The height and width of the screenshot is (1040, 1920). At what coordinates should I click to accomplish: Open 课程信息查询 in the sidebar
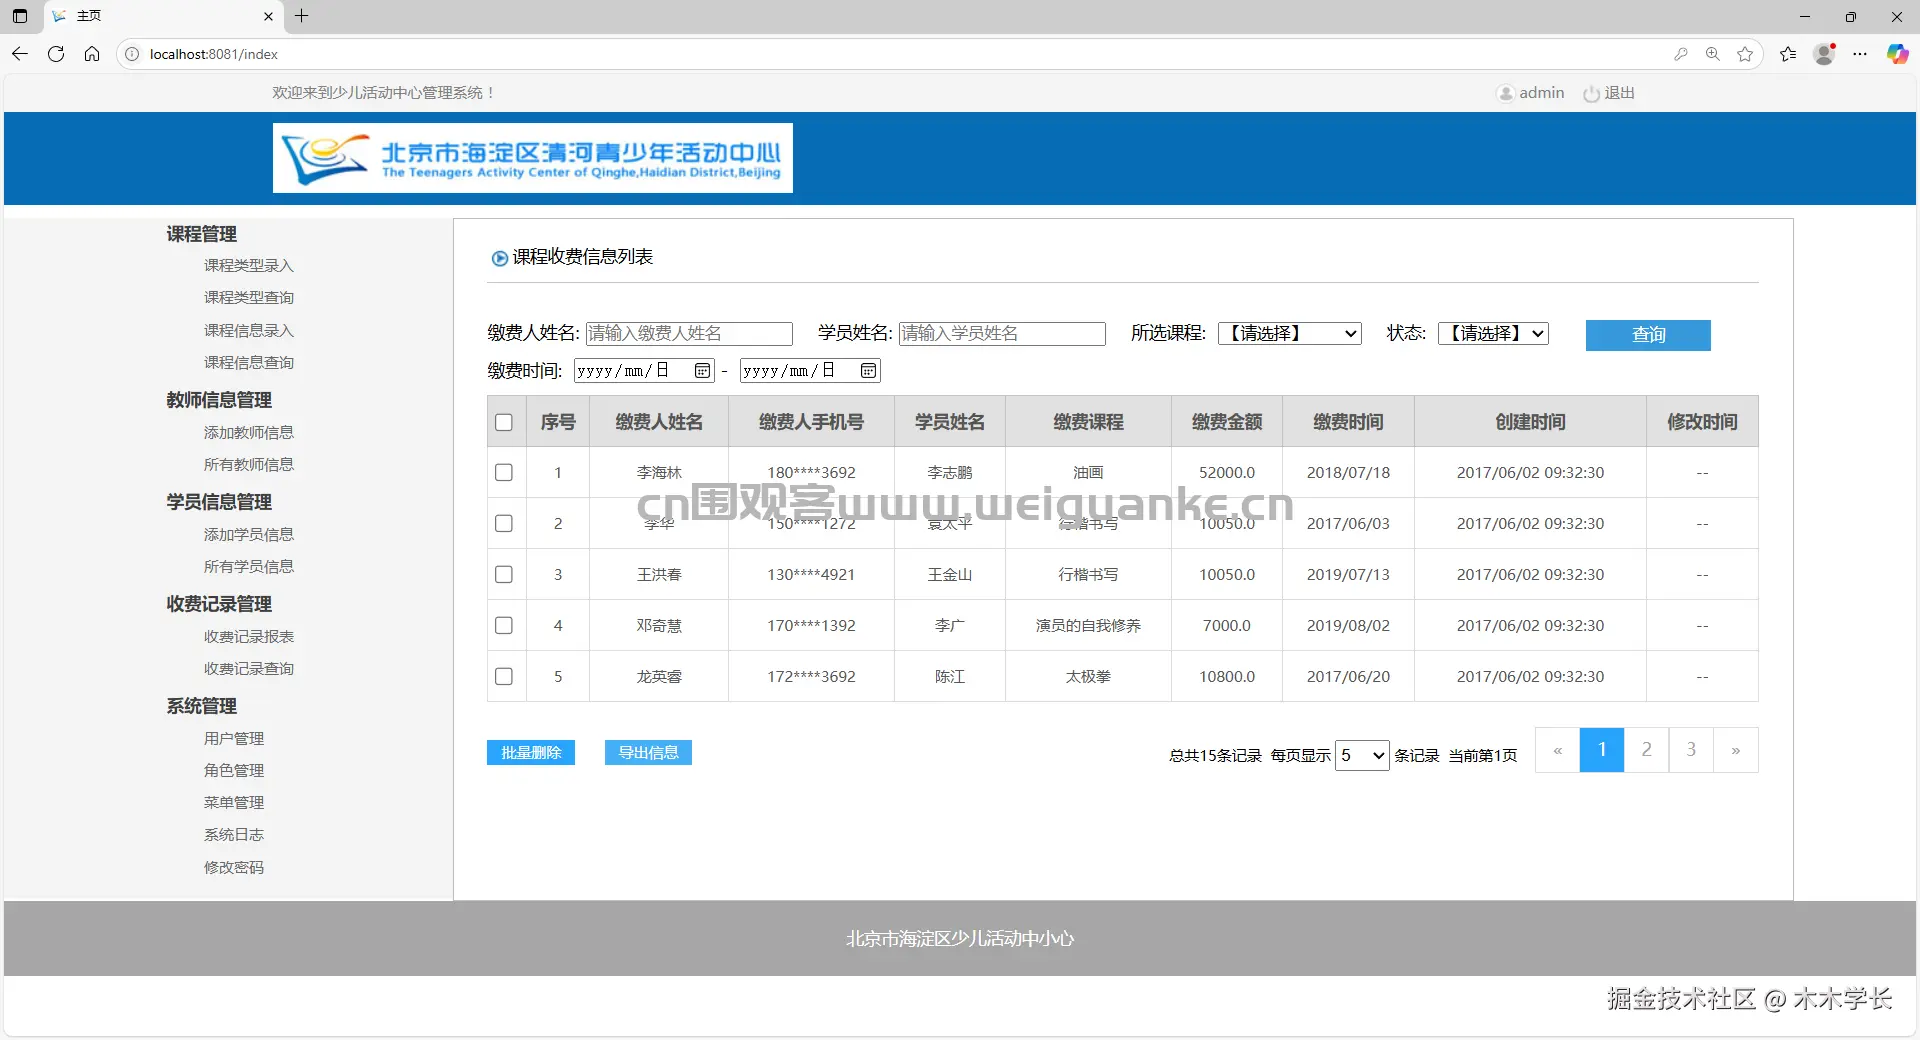click(249, 362)
